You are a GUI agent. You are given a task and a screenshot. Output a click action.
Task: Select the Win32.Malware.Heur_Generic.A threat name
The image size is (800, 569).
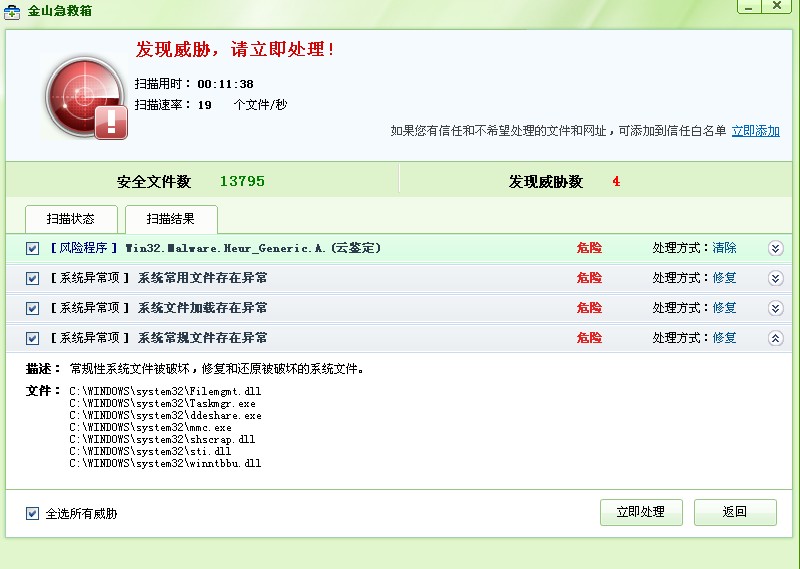tap(253, 249)
